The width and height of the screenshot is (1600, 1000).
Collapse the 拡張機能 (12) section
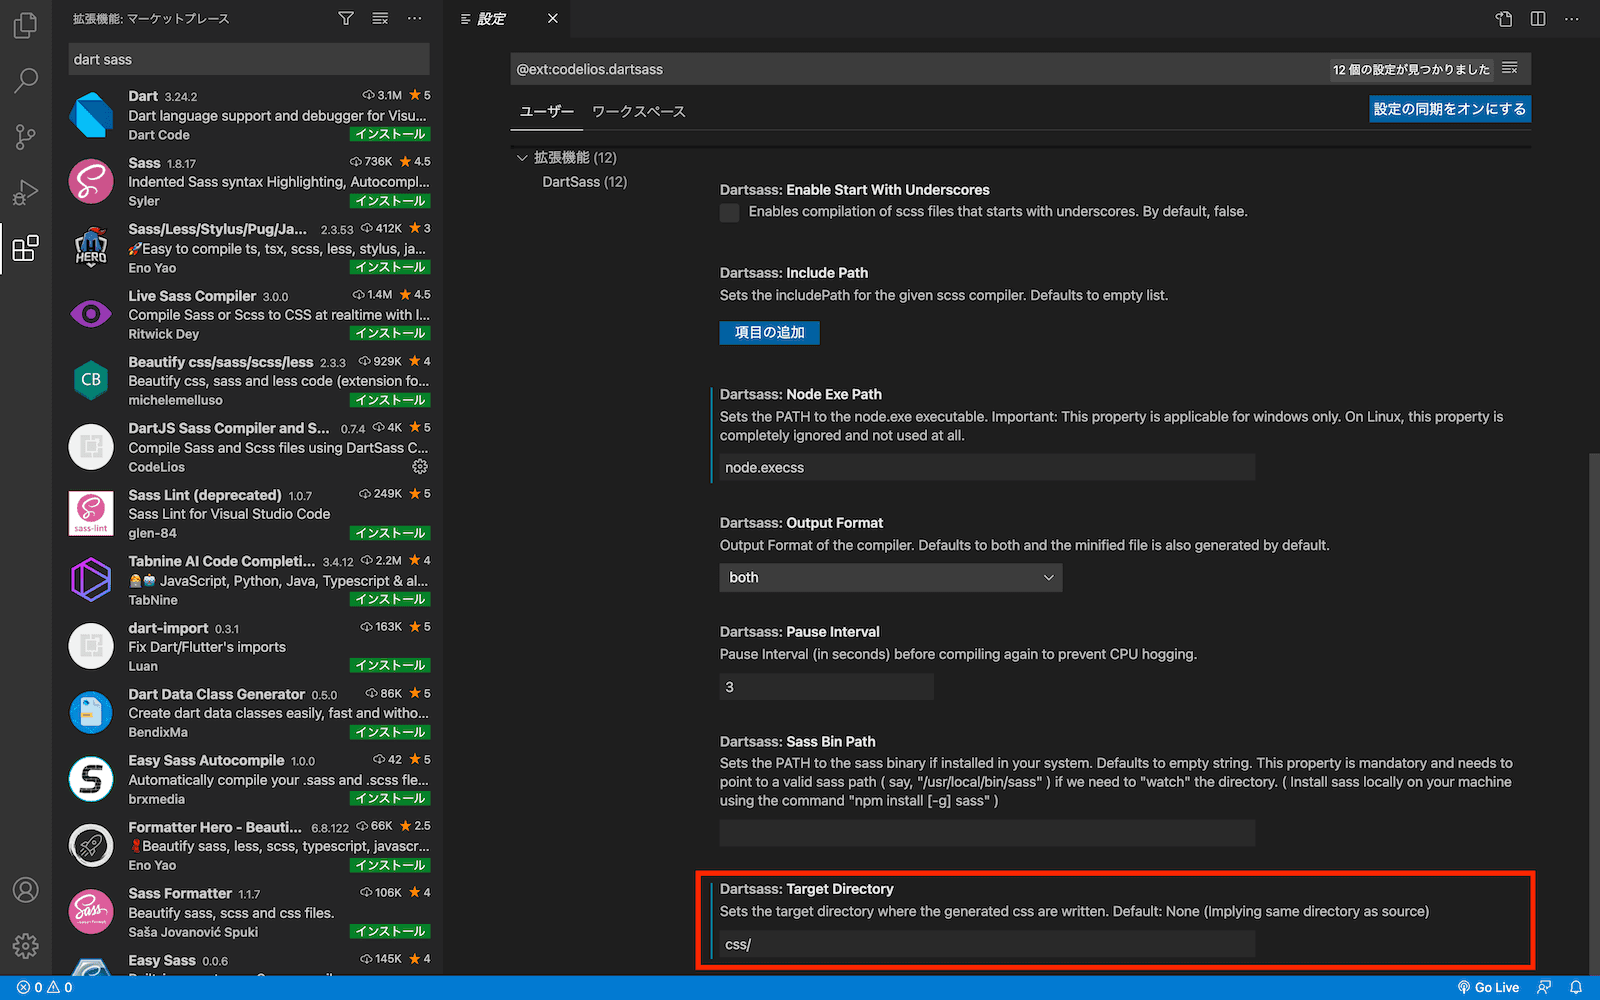click(522, 157)
